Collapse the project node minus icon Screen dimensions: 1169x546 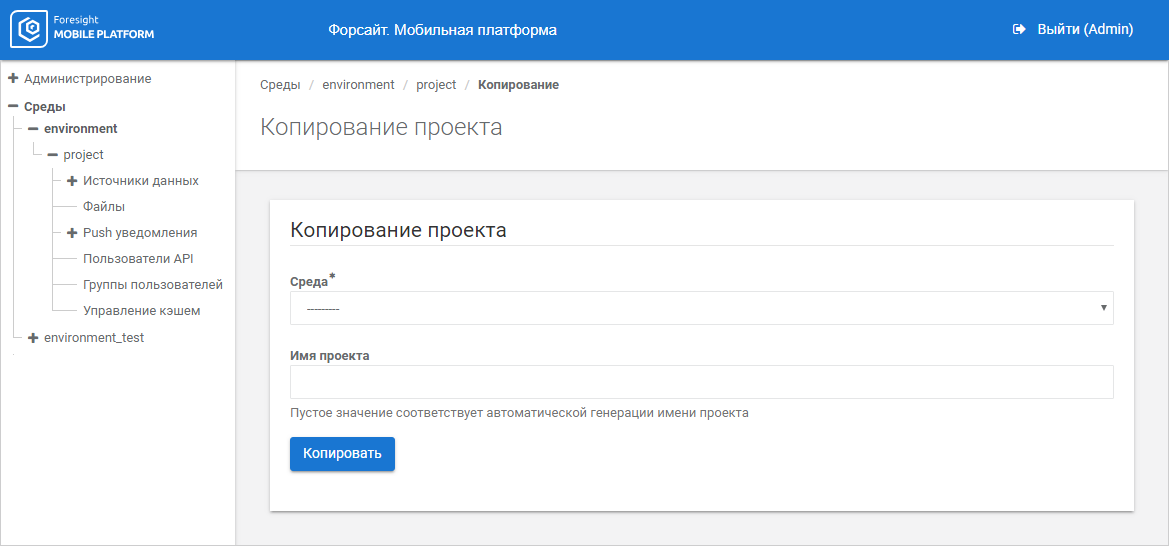[x=53, y=155]
